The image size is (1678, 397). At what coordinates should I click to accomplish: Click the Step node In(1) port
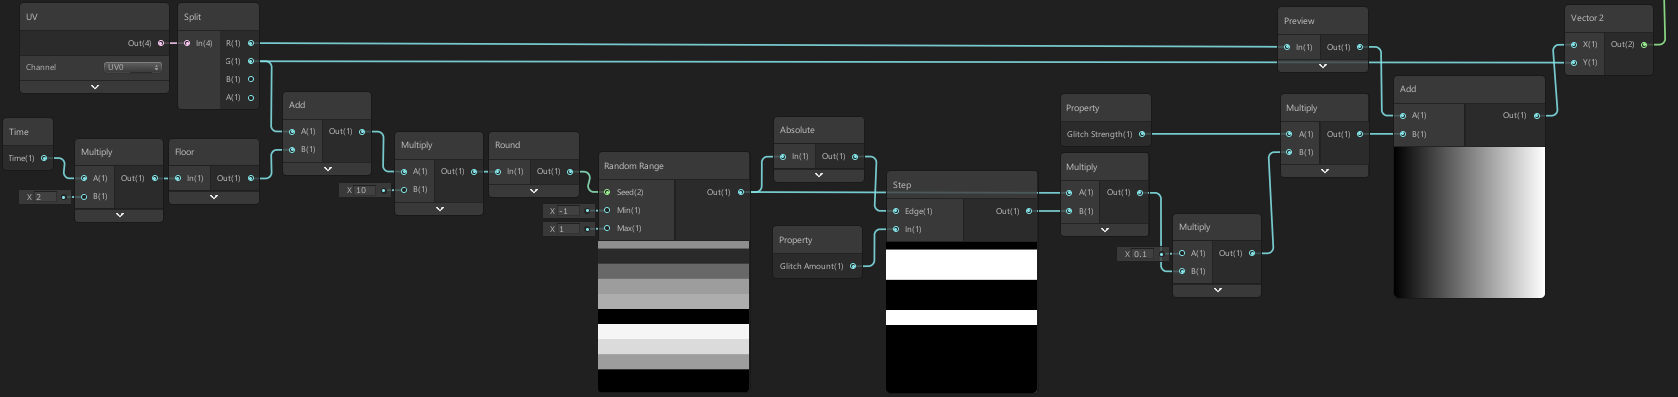[x=896, y=229]
